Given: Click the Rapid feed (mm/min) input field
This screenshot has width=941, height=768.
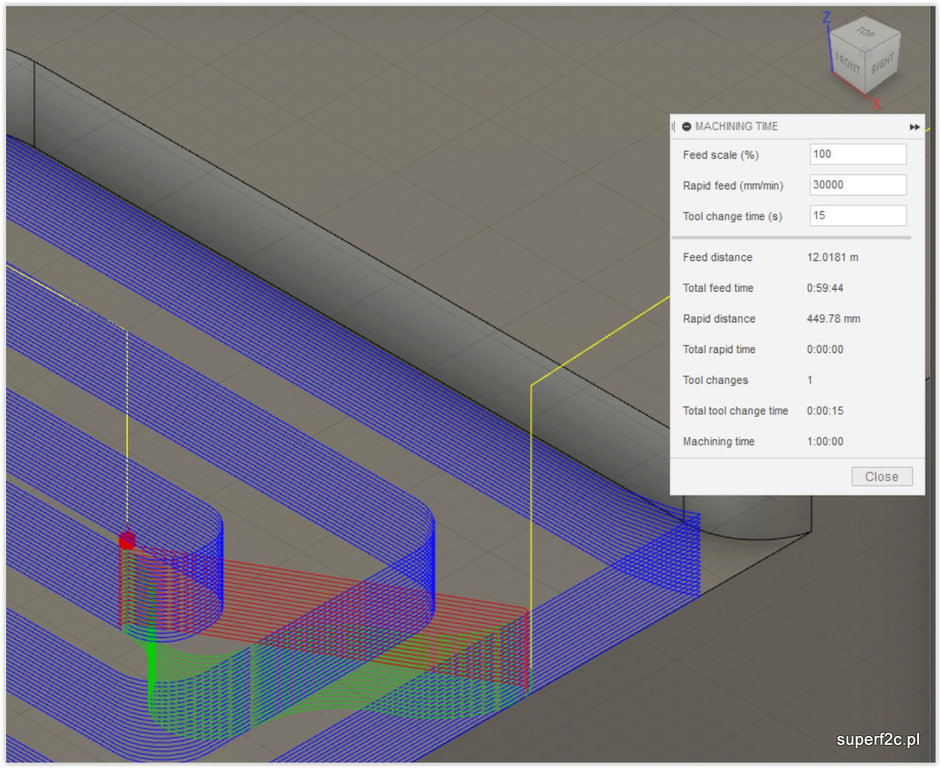Looking at the screenshot, I should click(x=857, y=185).
